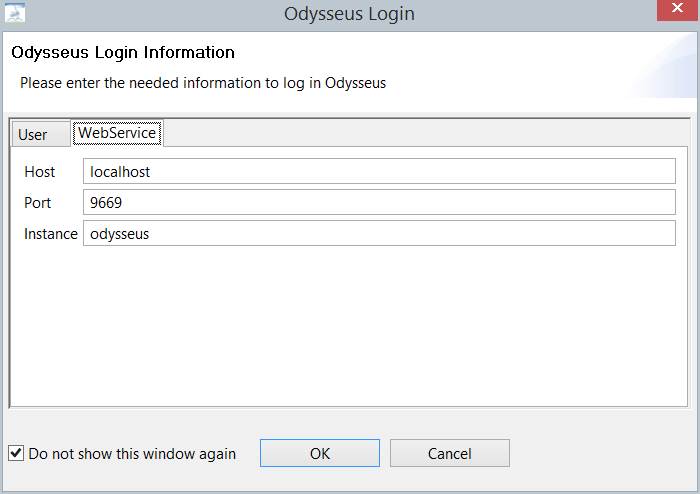The height and width of the screenshot is (494, 700).
Task: Switch to the User tab
Action: click(x=33, y=134)
